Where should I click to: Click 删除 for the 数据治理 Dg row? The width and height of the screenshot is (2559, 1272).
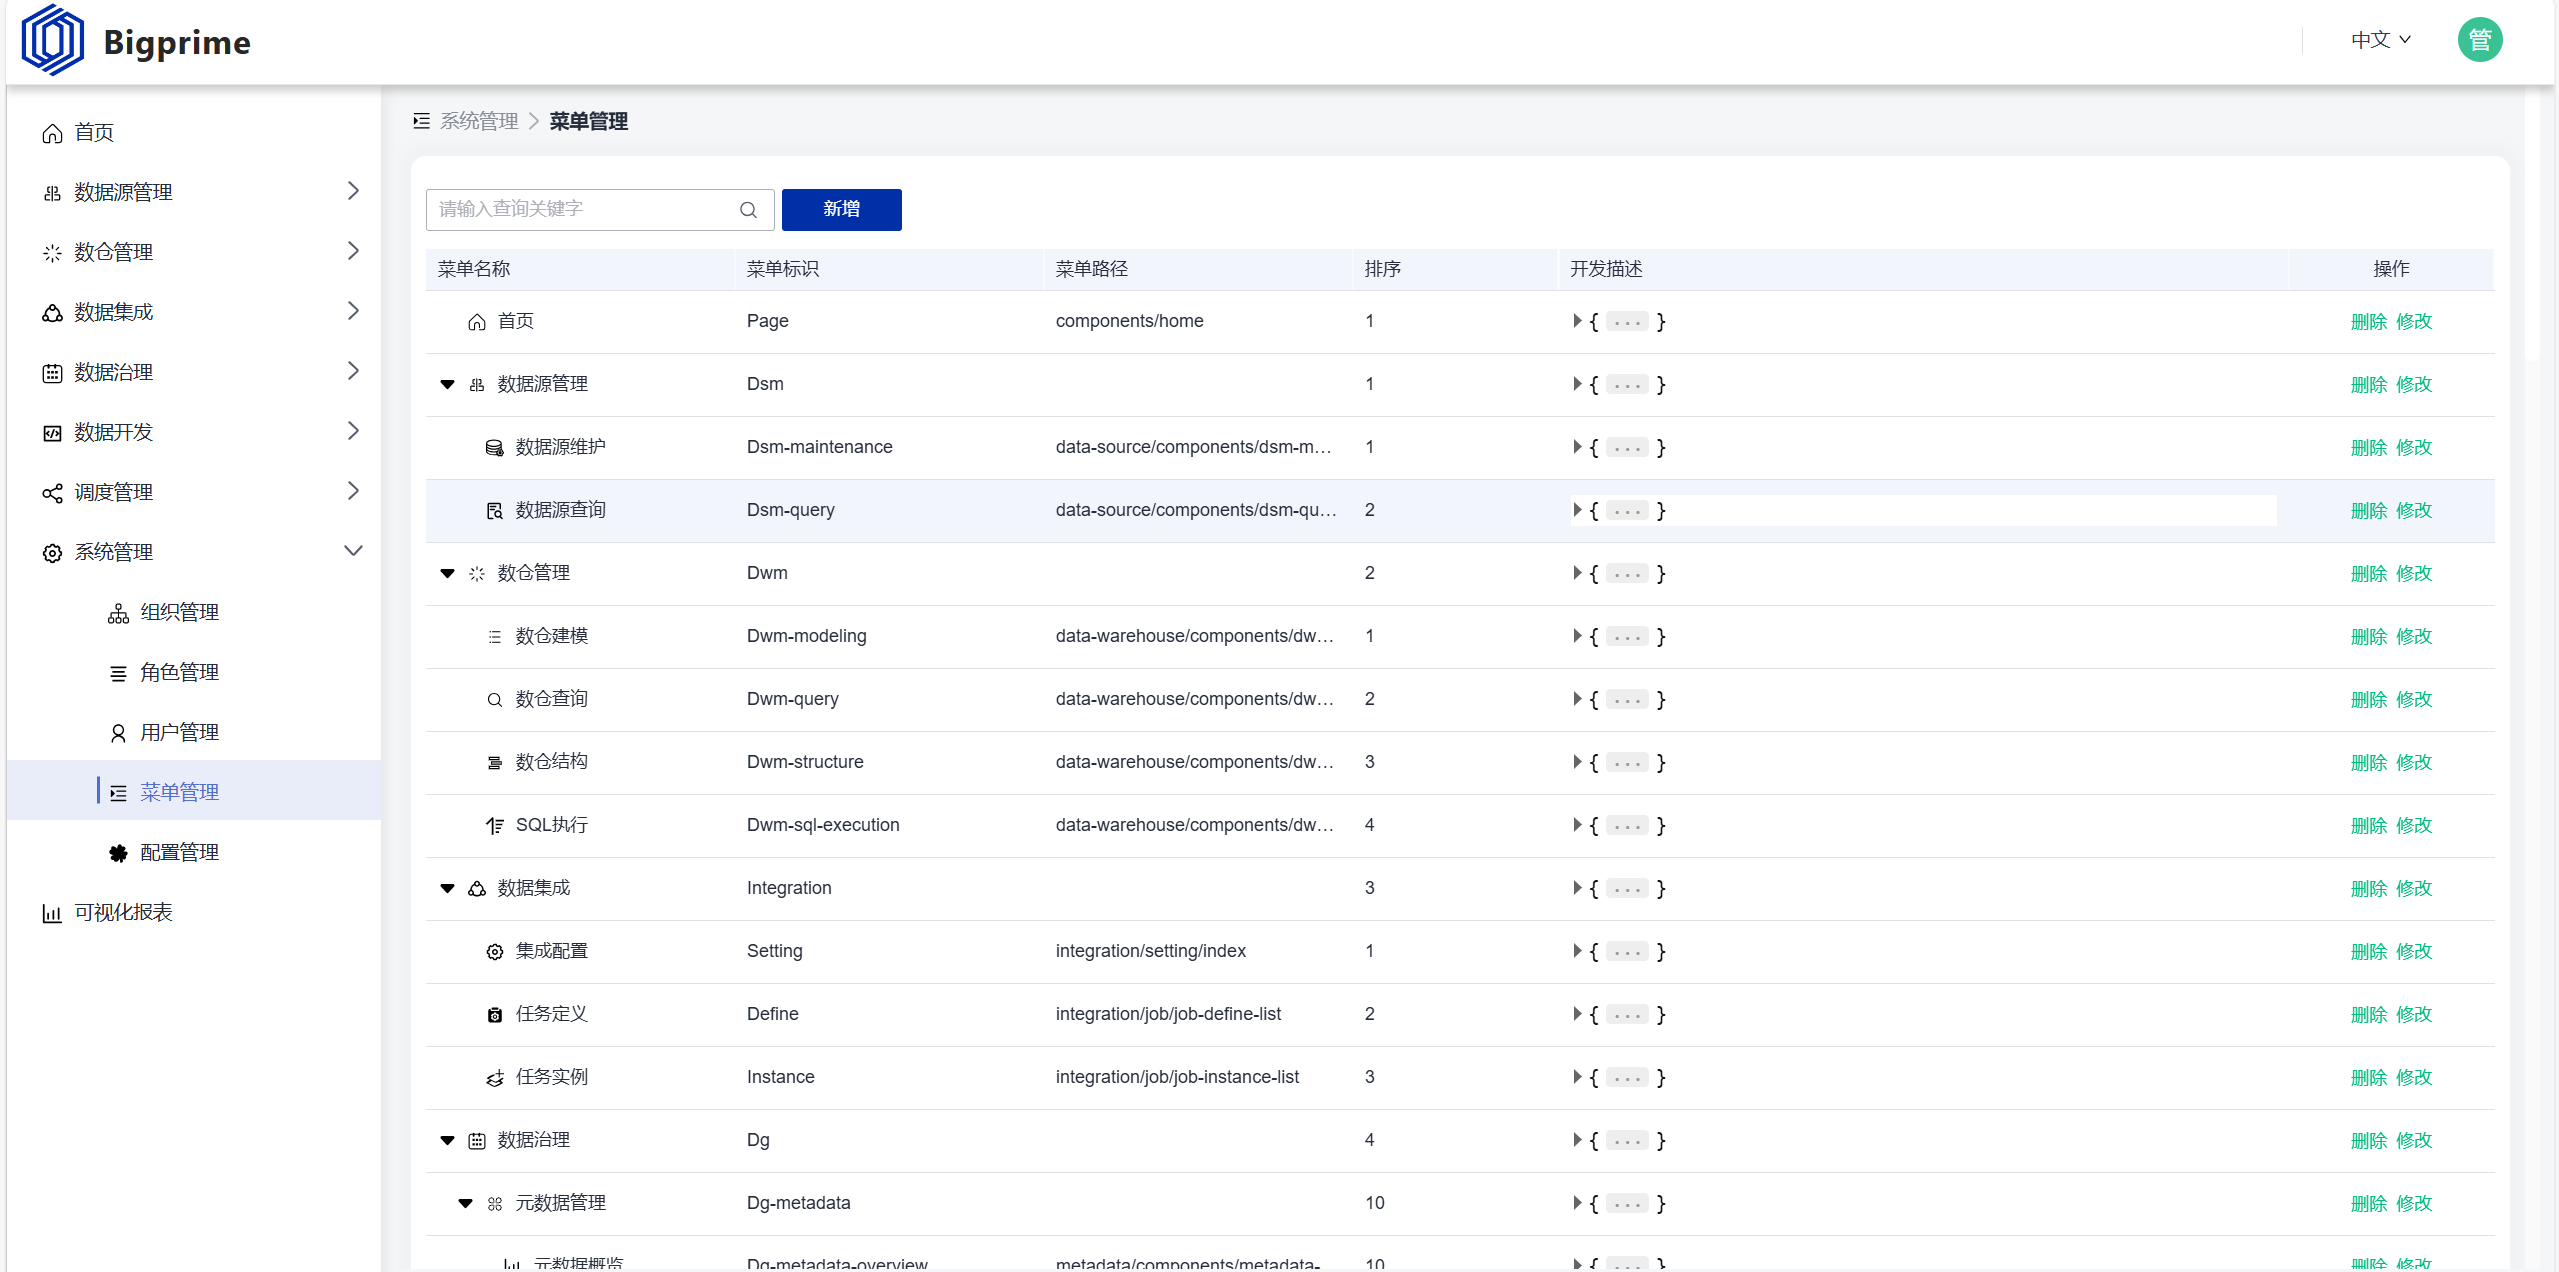click(x=2368, y=1141)
